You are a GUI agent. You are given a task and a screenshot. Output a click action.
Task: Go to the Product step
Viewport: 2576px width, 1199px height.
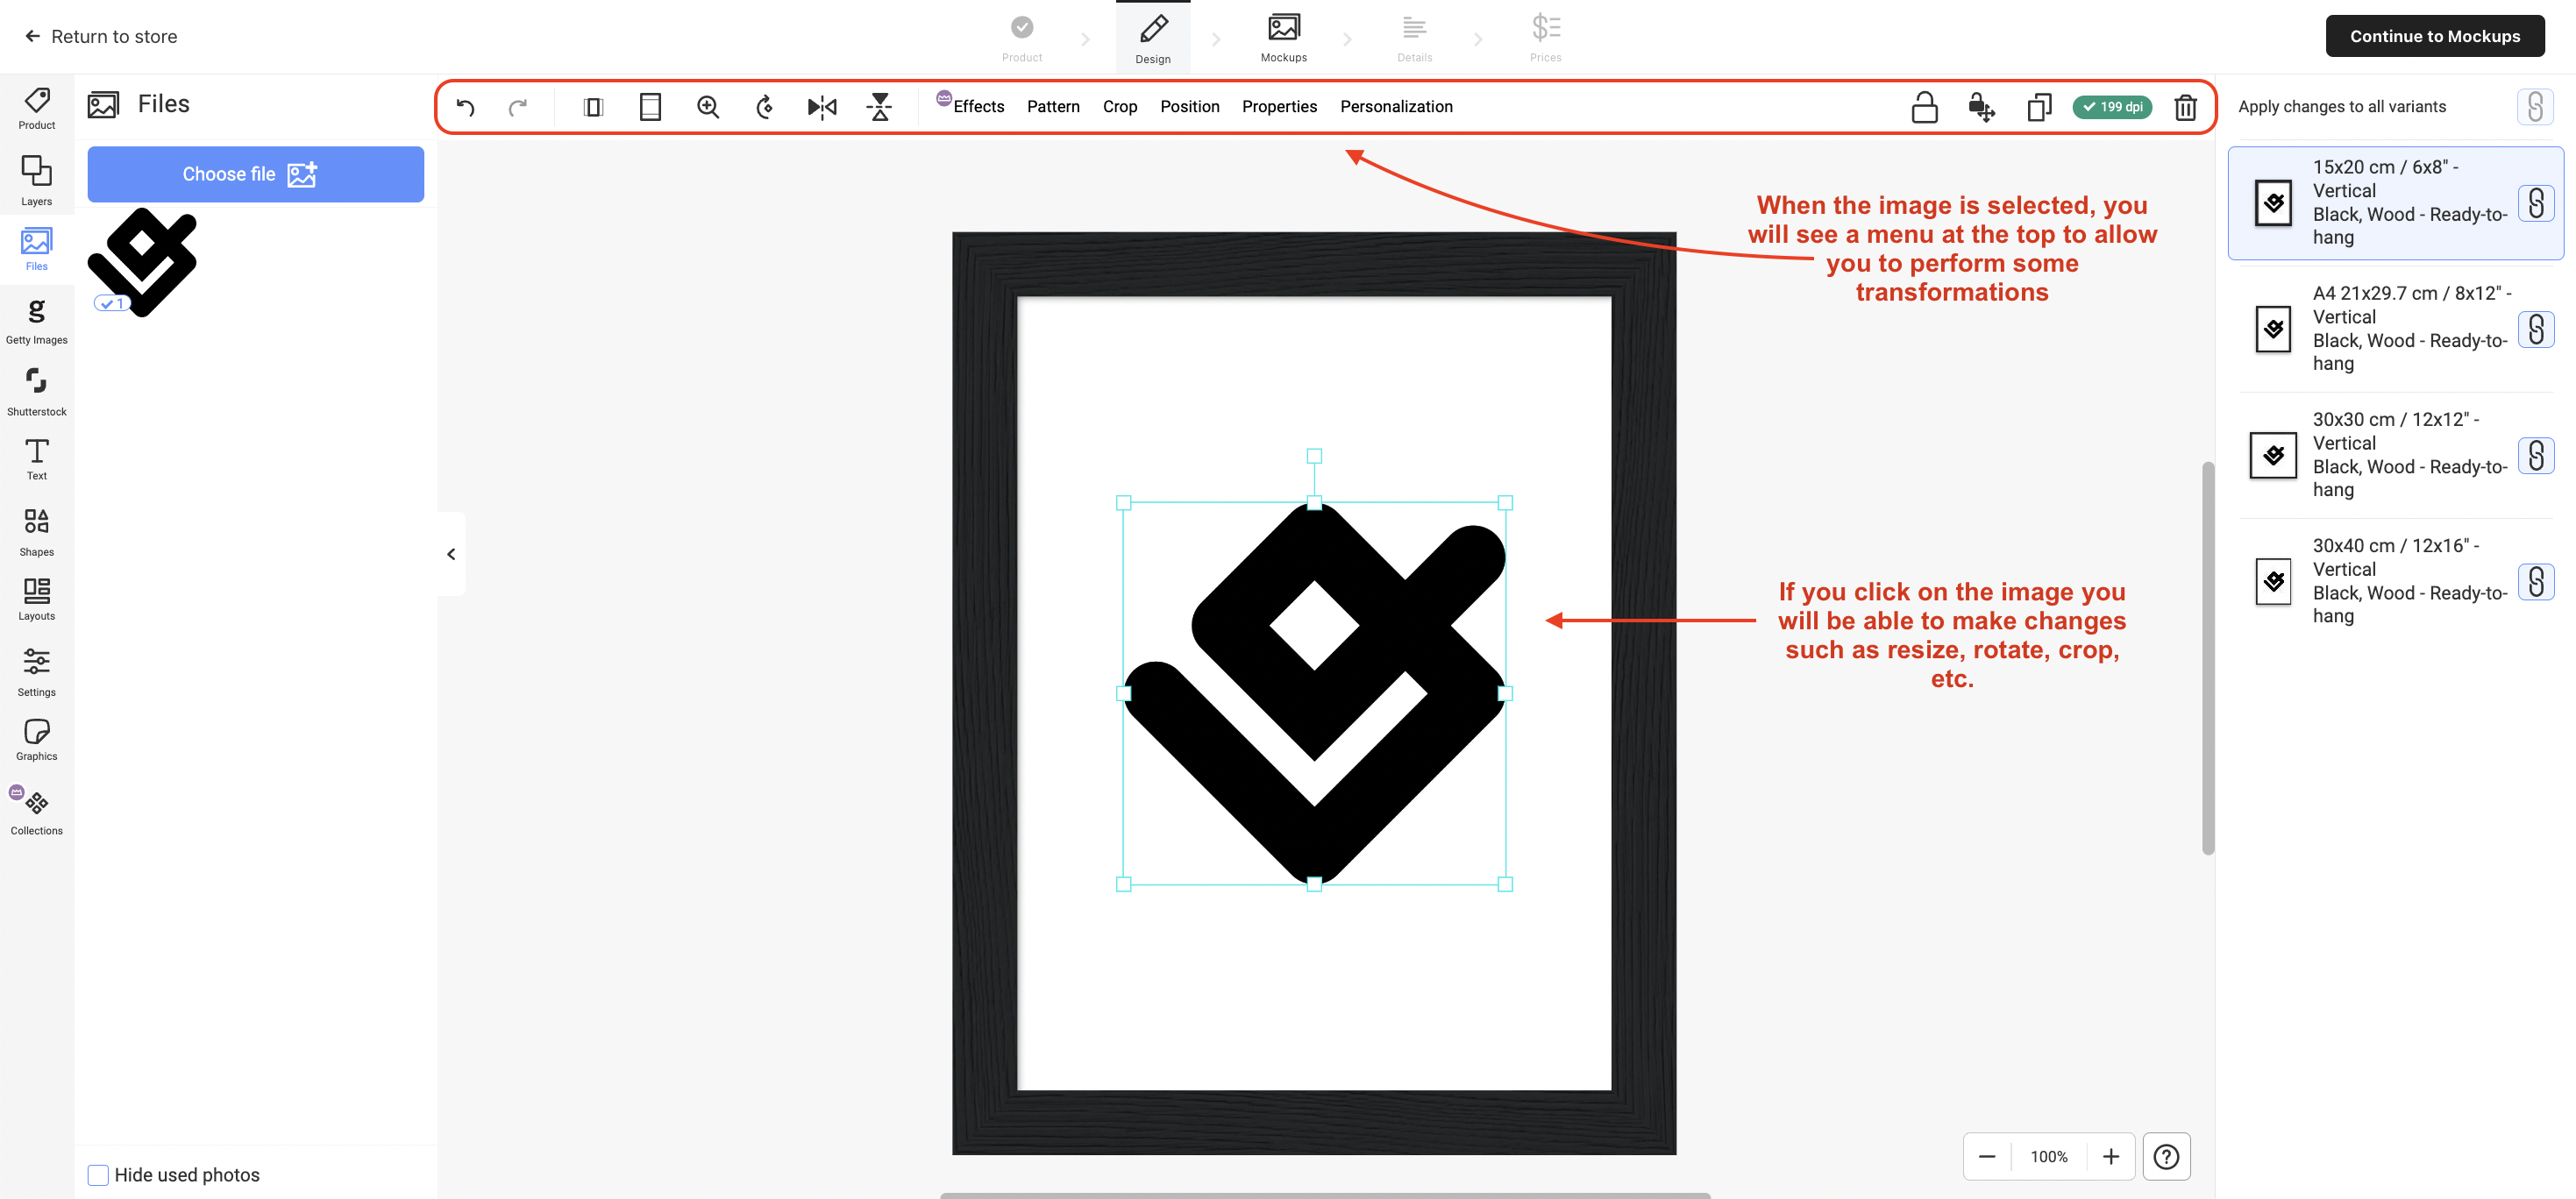click(x=1021, y=38)
